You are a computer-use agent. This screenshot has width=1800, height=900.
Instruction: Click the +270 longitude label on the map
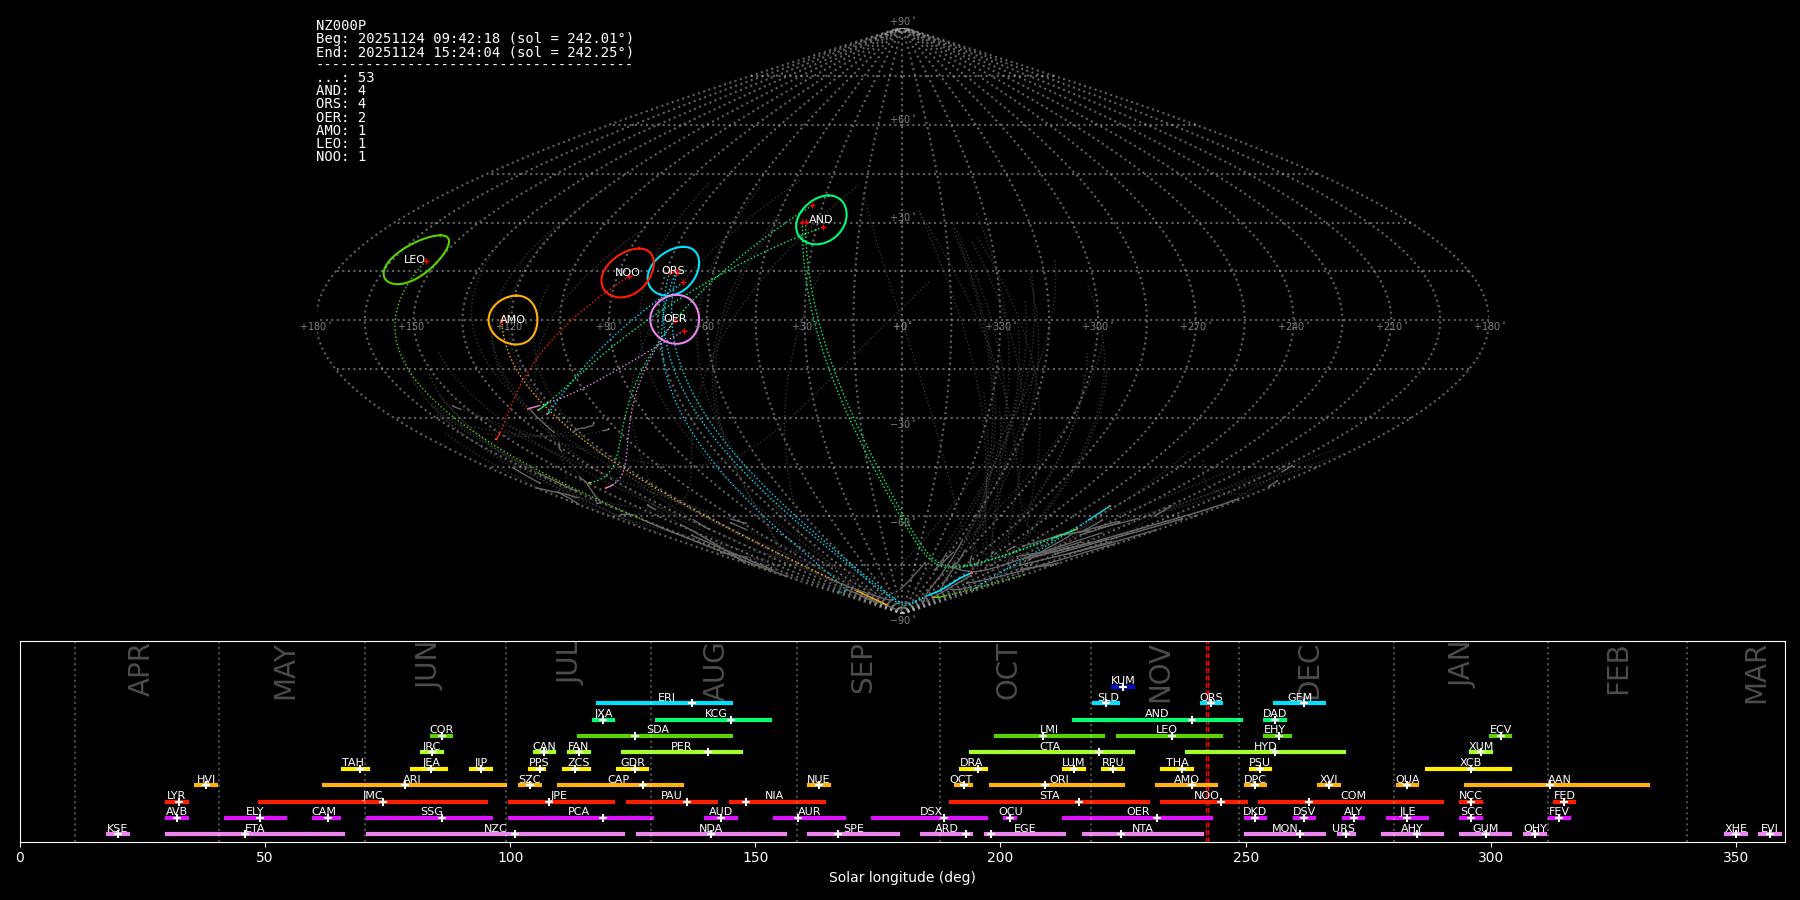(1193, 327)
